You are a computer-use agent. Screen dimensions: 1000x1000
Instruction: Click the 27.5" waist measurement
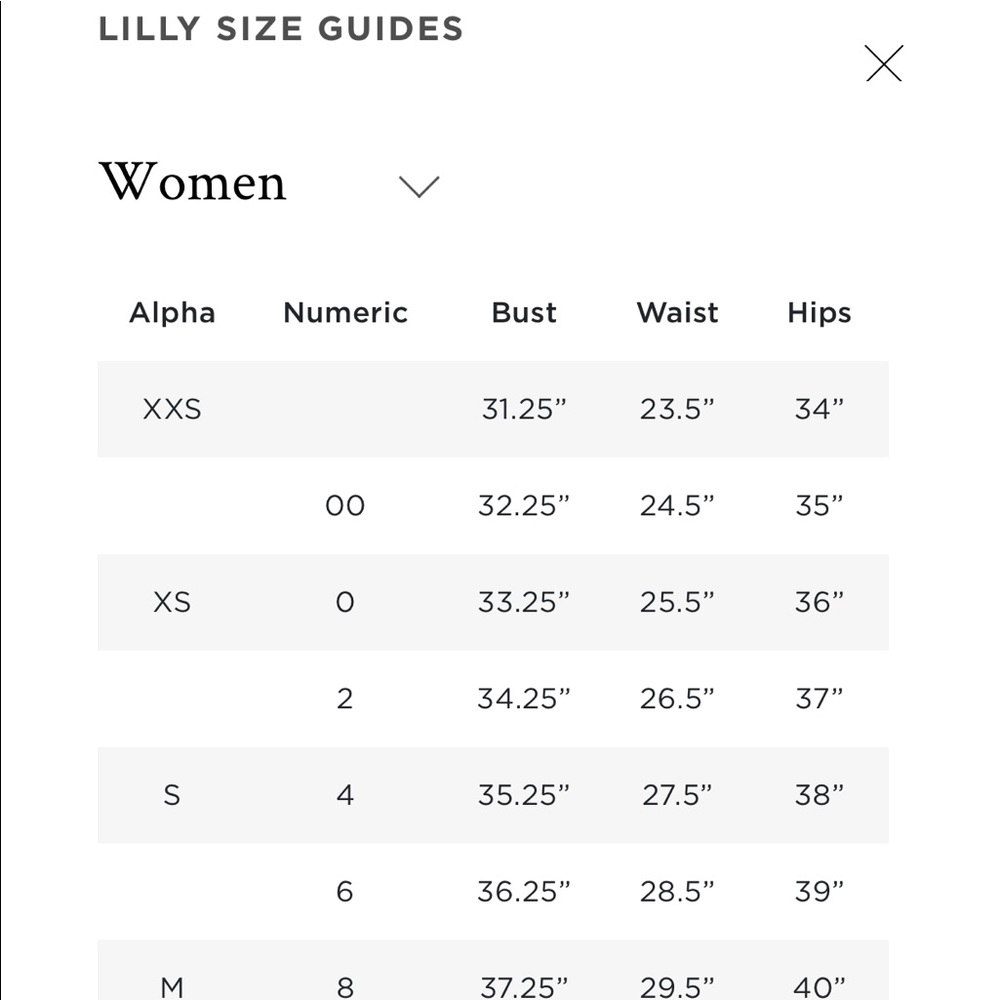pos(677,795)
